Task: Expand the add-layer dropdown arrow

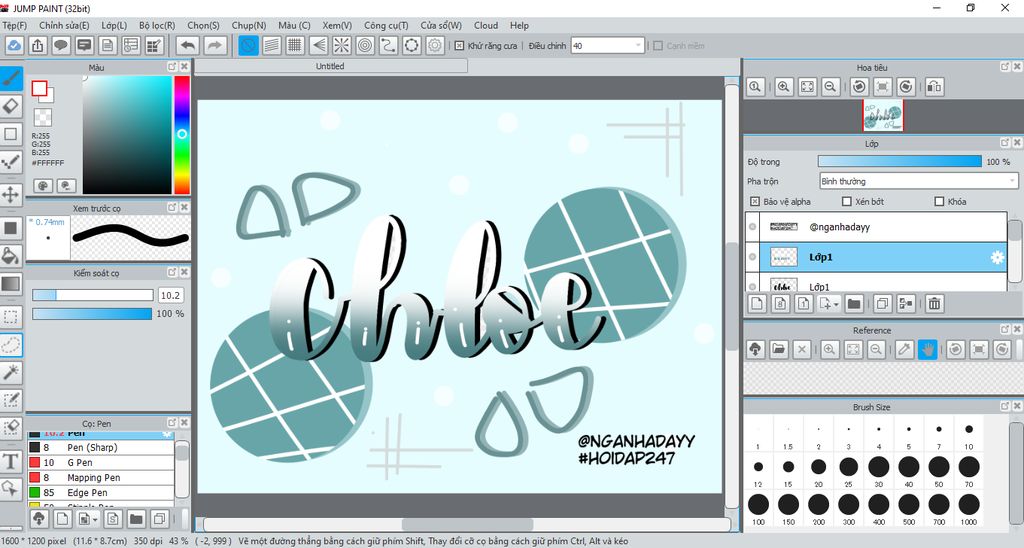Action: coord(836,304)
